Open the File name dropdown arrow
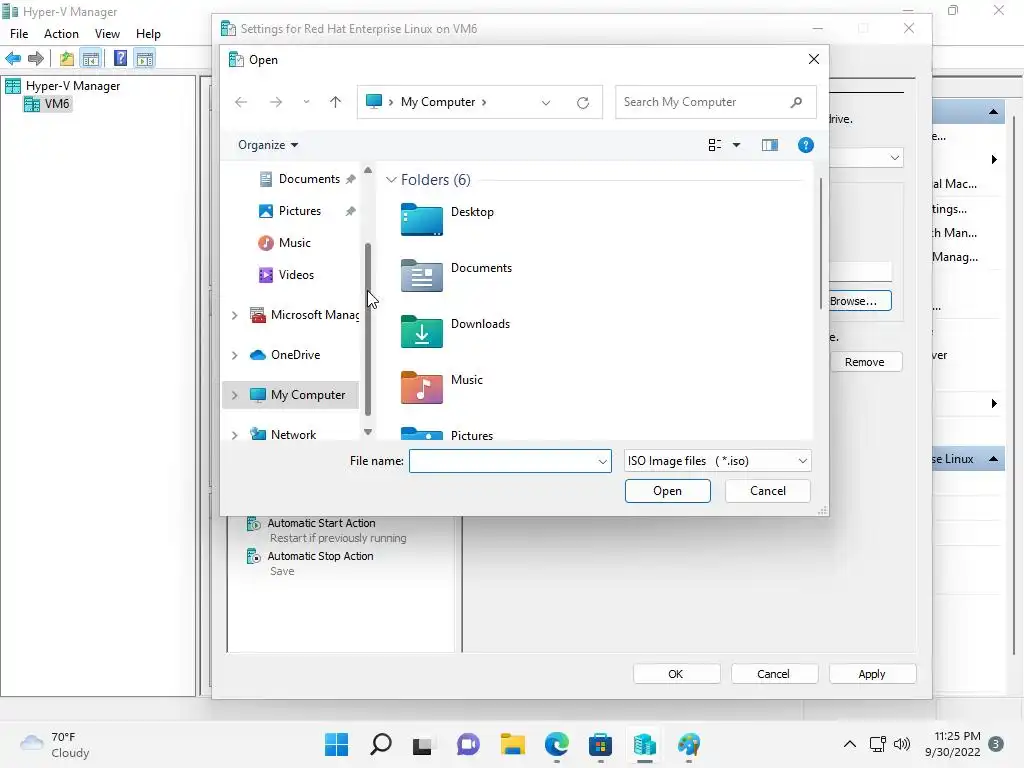 pos(602,462)
